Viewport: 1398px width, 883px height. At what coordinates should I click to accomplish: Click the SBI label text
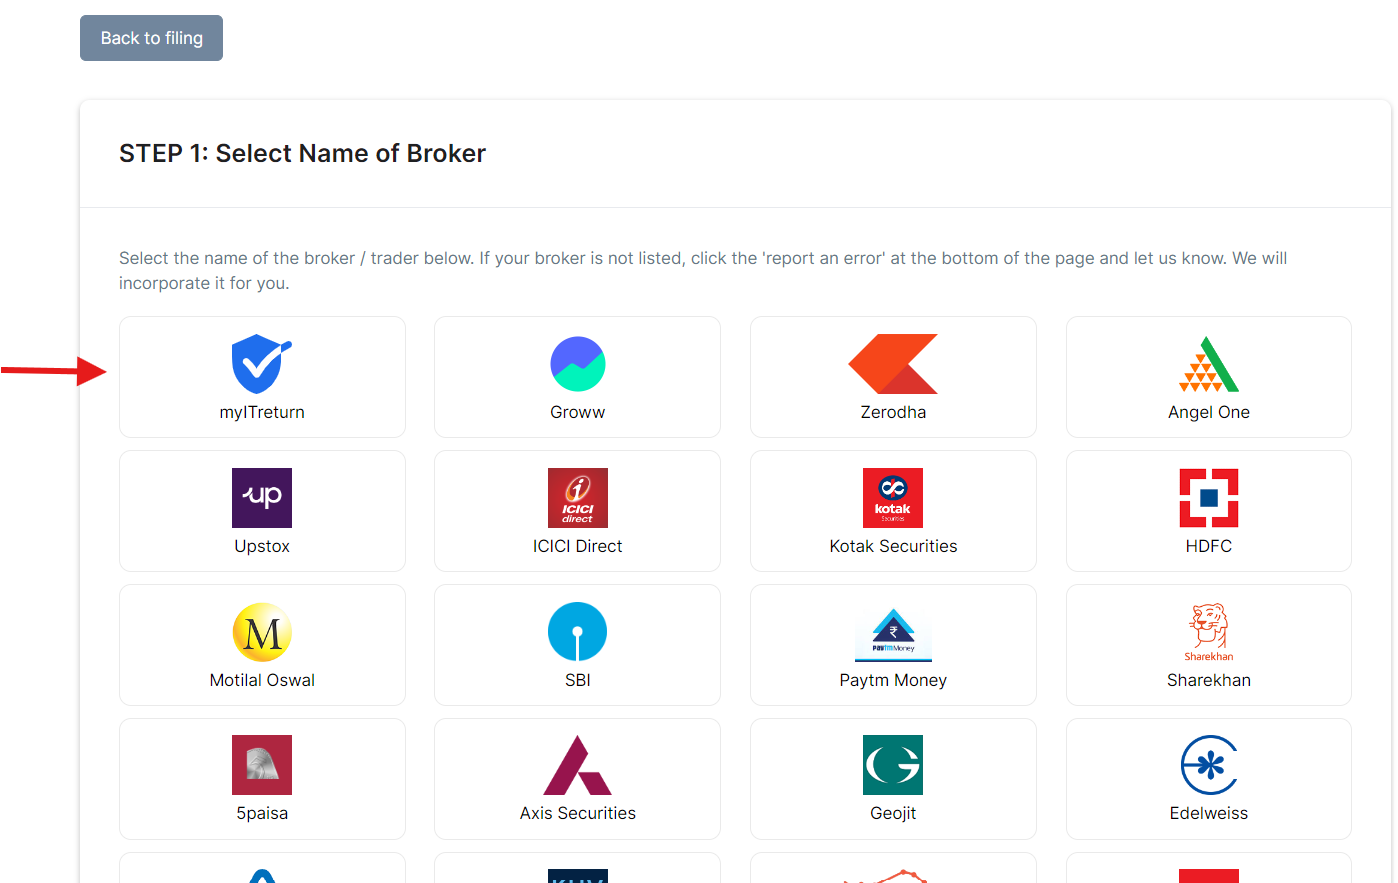pyautogui.click(x=578, y=680)
